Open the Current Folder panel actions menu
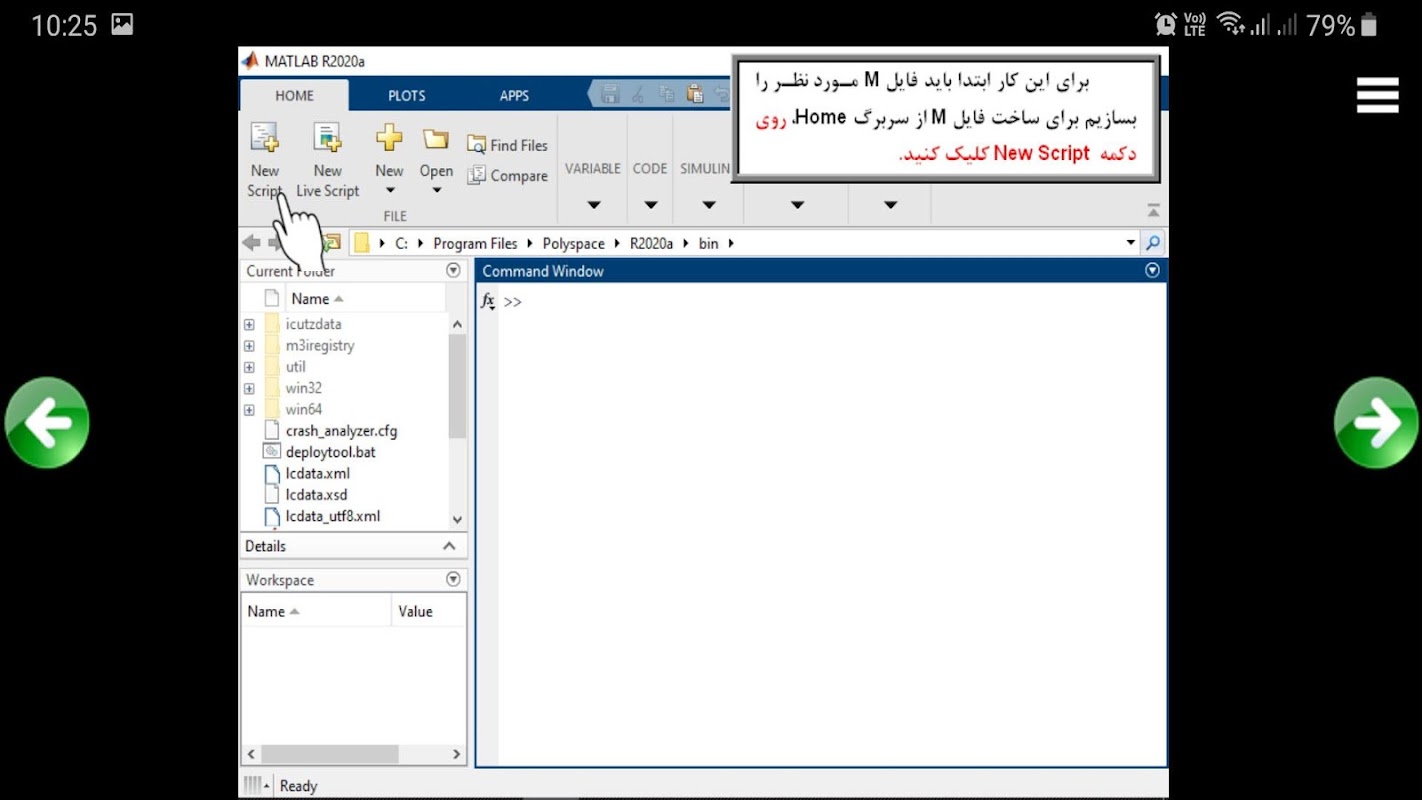1422x800 pixels. [x=454, y=271]
